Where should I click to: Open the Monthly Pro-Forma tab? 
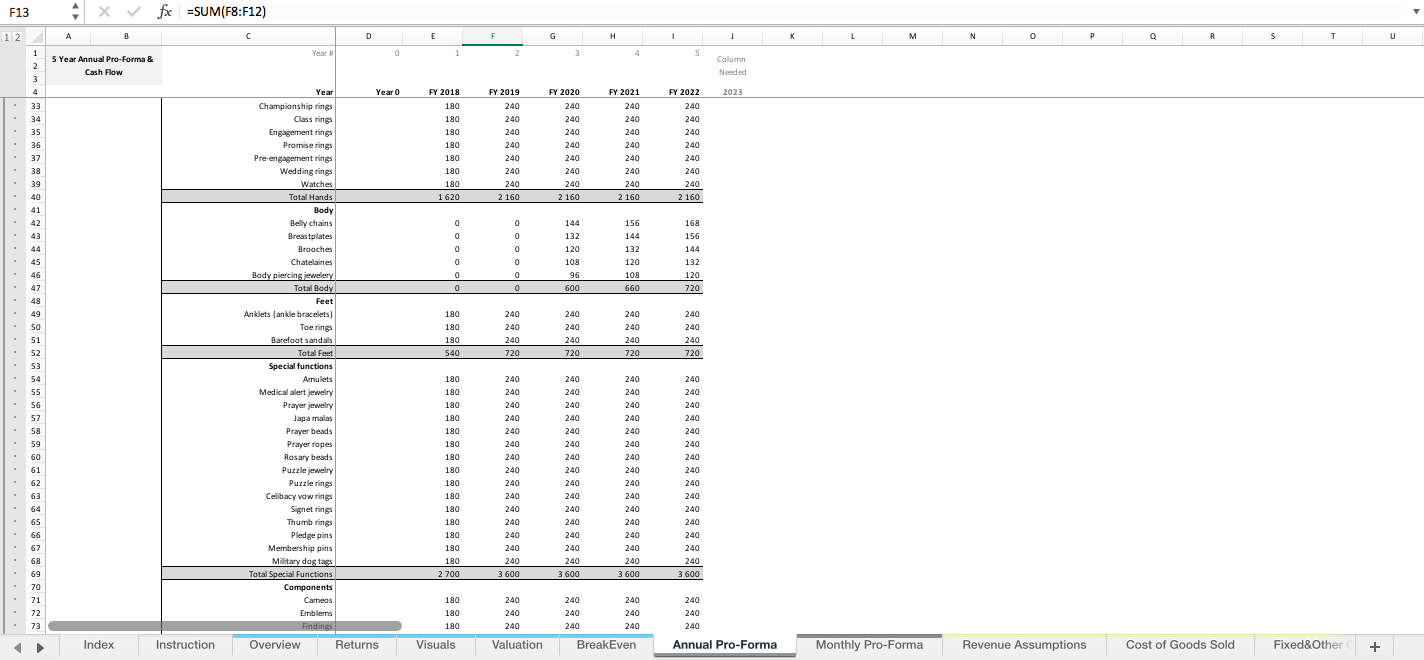pos(869,645)
